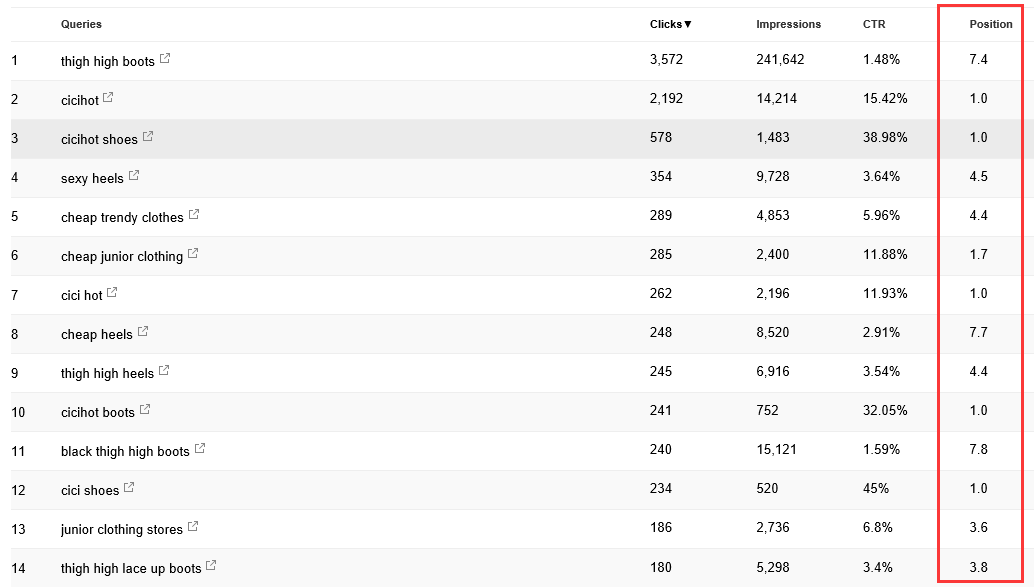Click external link icon beside cici hot
Image resolution: width=1034 pixels, height=587 pixels.
pyautogui.click(x=112, y=292)
